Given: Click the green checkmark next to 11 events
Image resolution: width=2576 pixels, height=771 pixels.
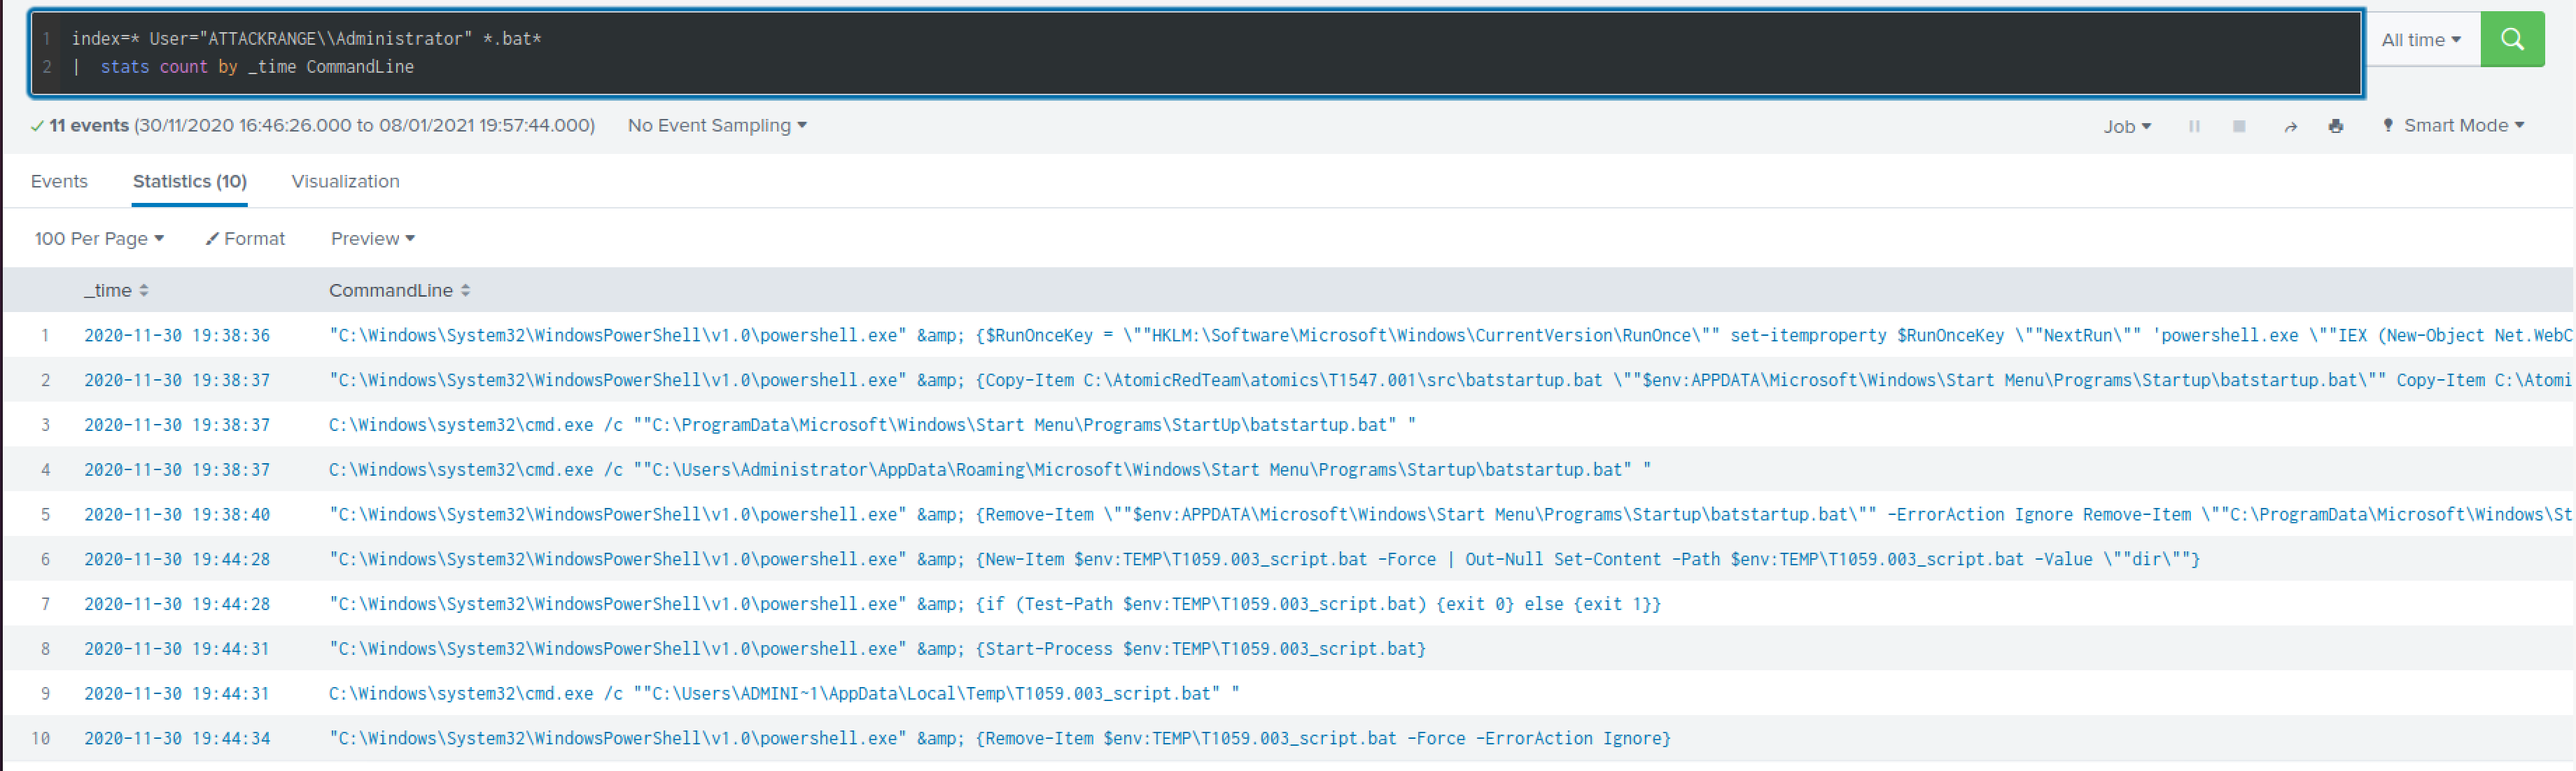Looking at the screenshot, I should point(36,126).
